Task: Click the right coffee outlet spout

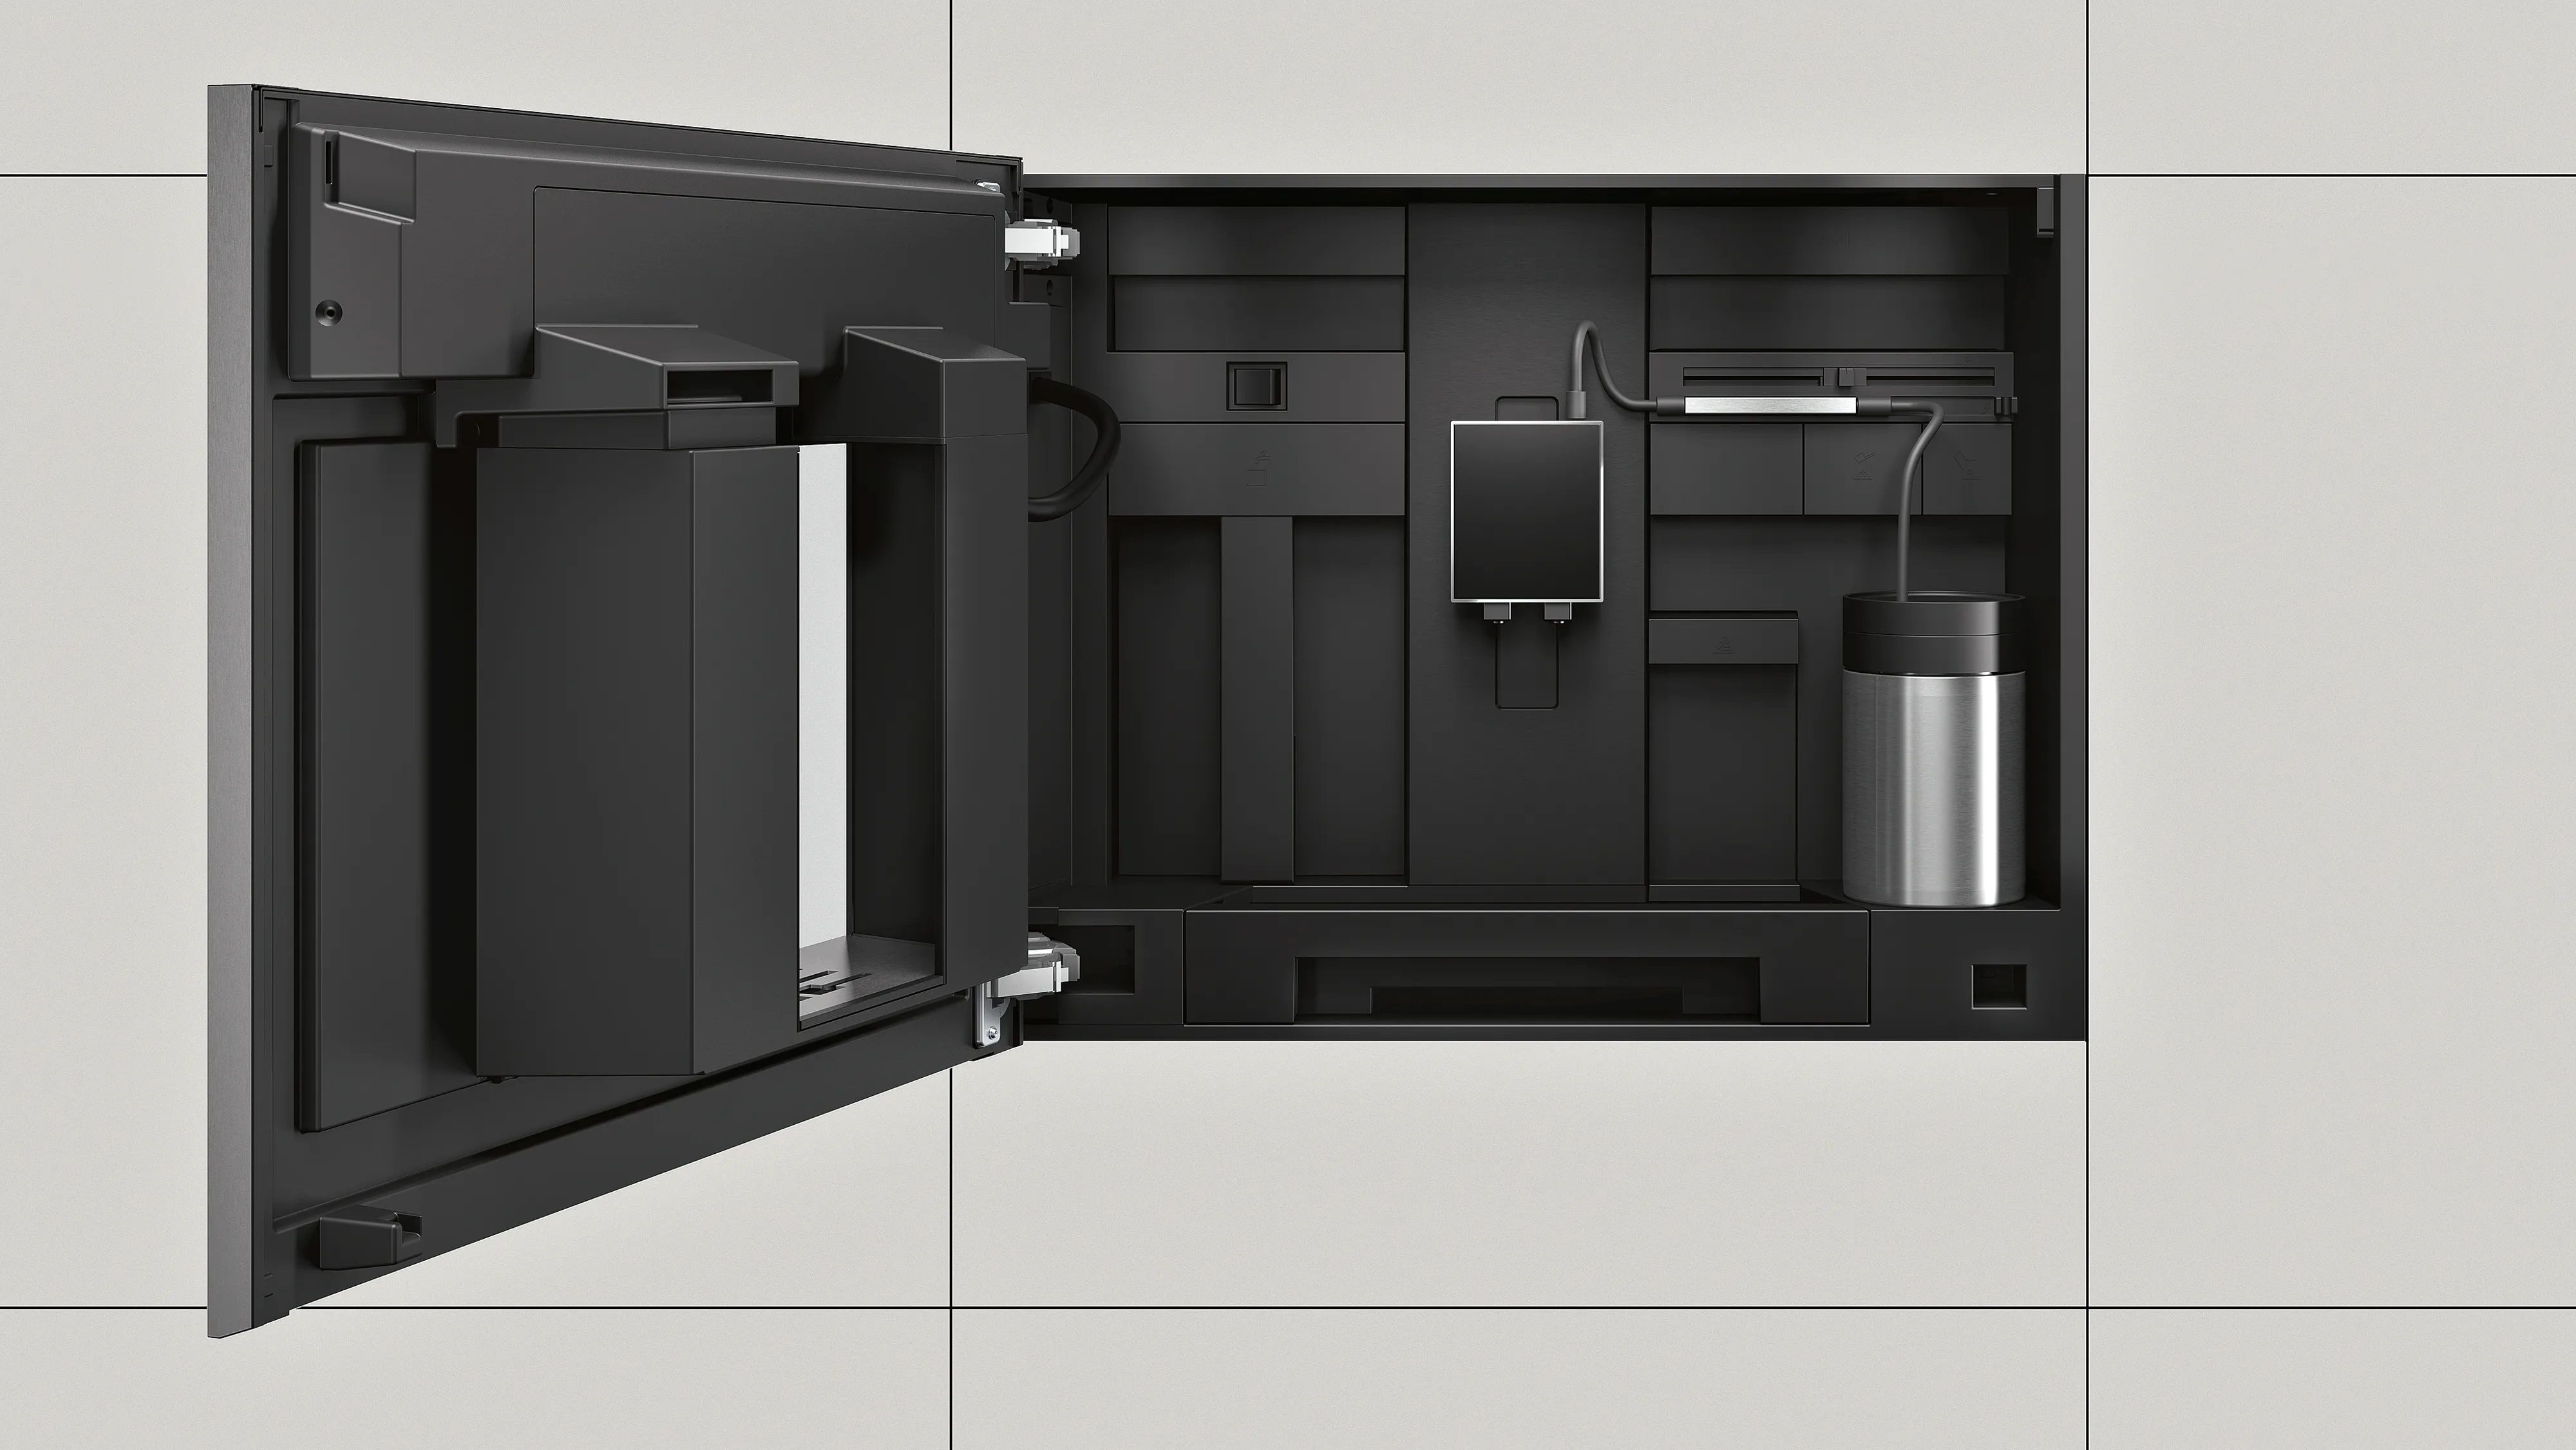Action: (x=1557, y=613)
